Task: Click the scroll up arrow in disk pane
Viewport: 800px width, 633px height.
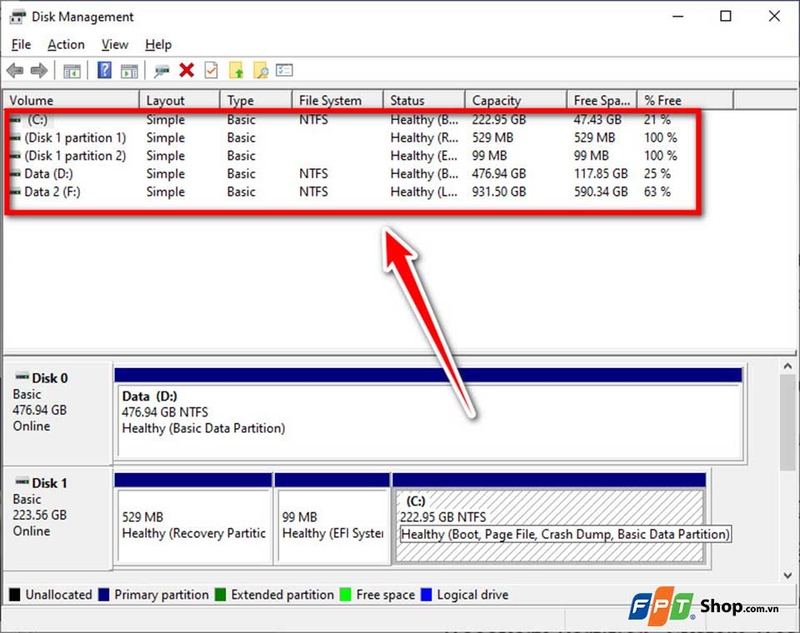Action: 787,366
